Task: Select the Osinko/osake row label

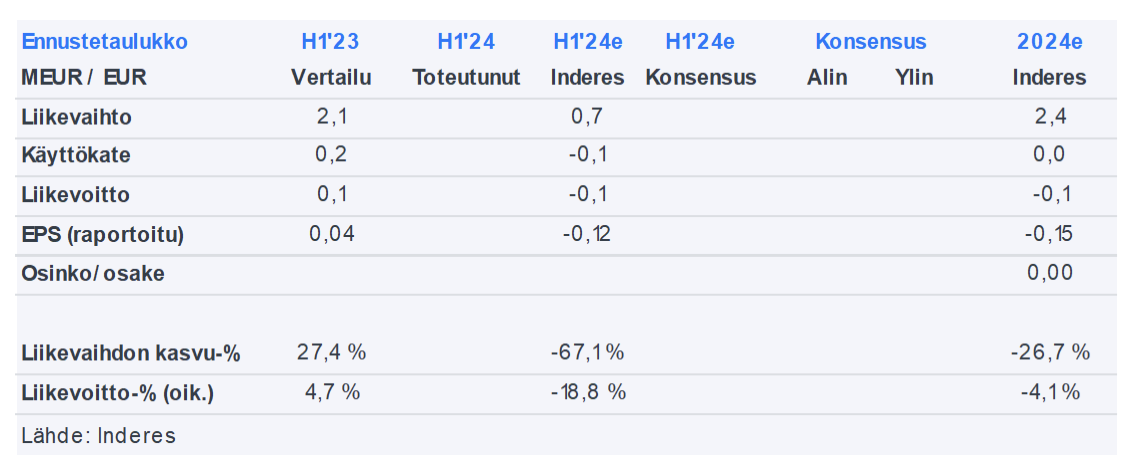Action: click(x=92, y=274)
